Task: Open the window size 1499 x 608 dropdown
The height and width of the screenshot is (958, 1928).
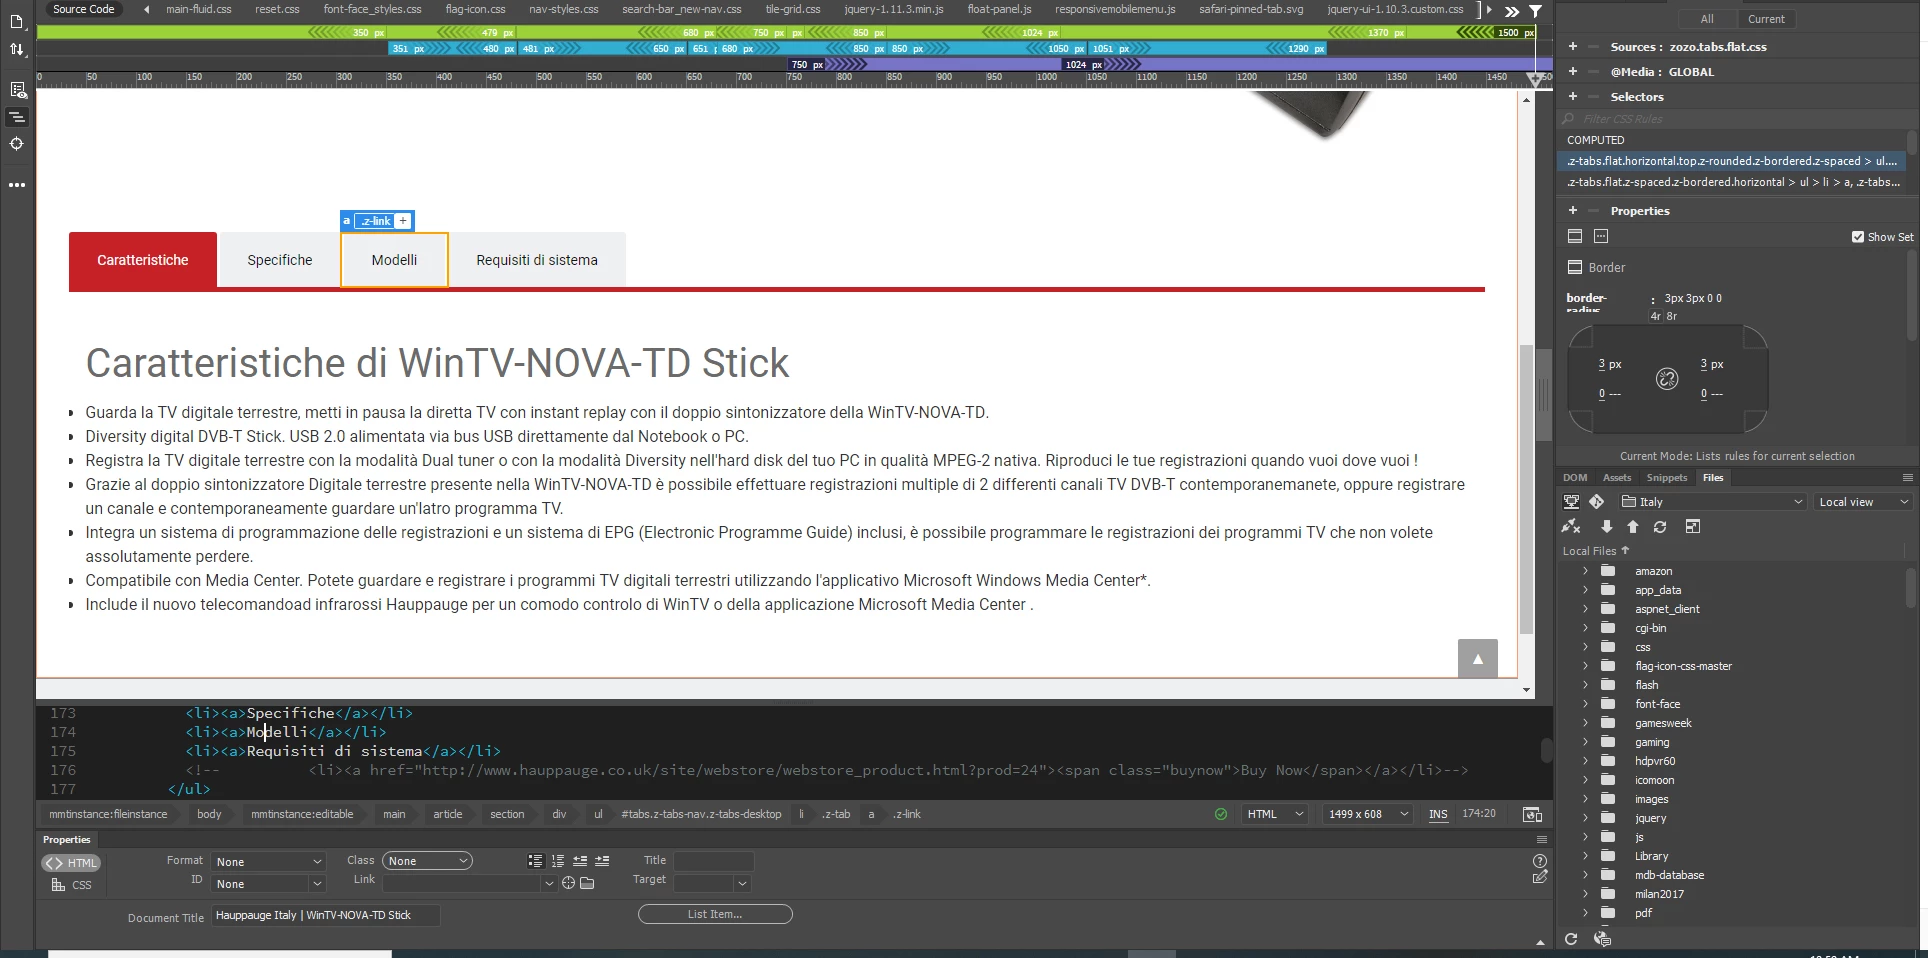Action: click(x=1368, y=814)
